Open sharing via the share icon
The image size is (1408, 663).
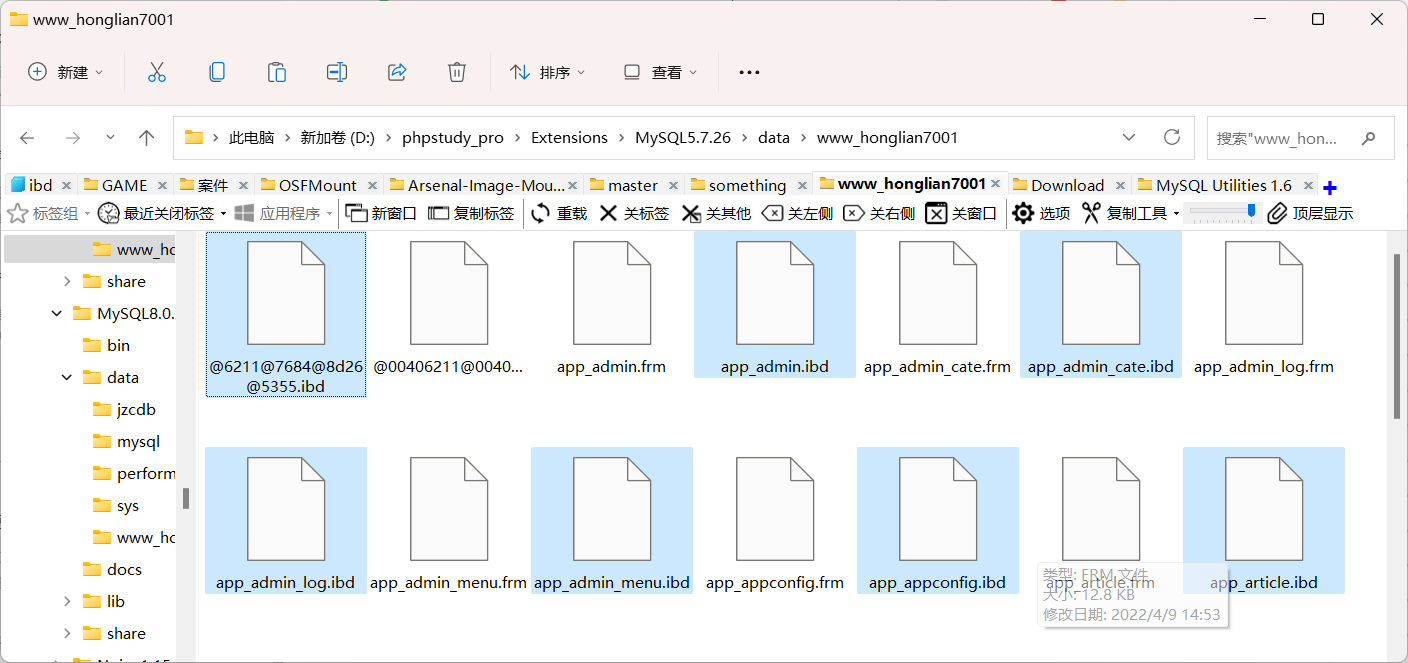click(x=397, y=71)
